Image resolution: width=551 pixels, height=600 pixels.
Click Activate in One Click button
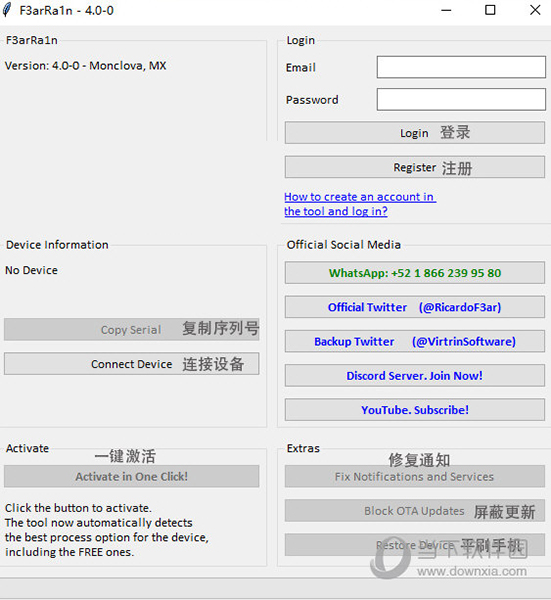coord(132,476)
